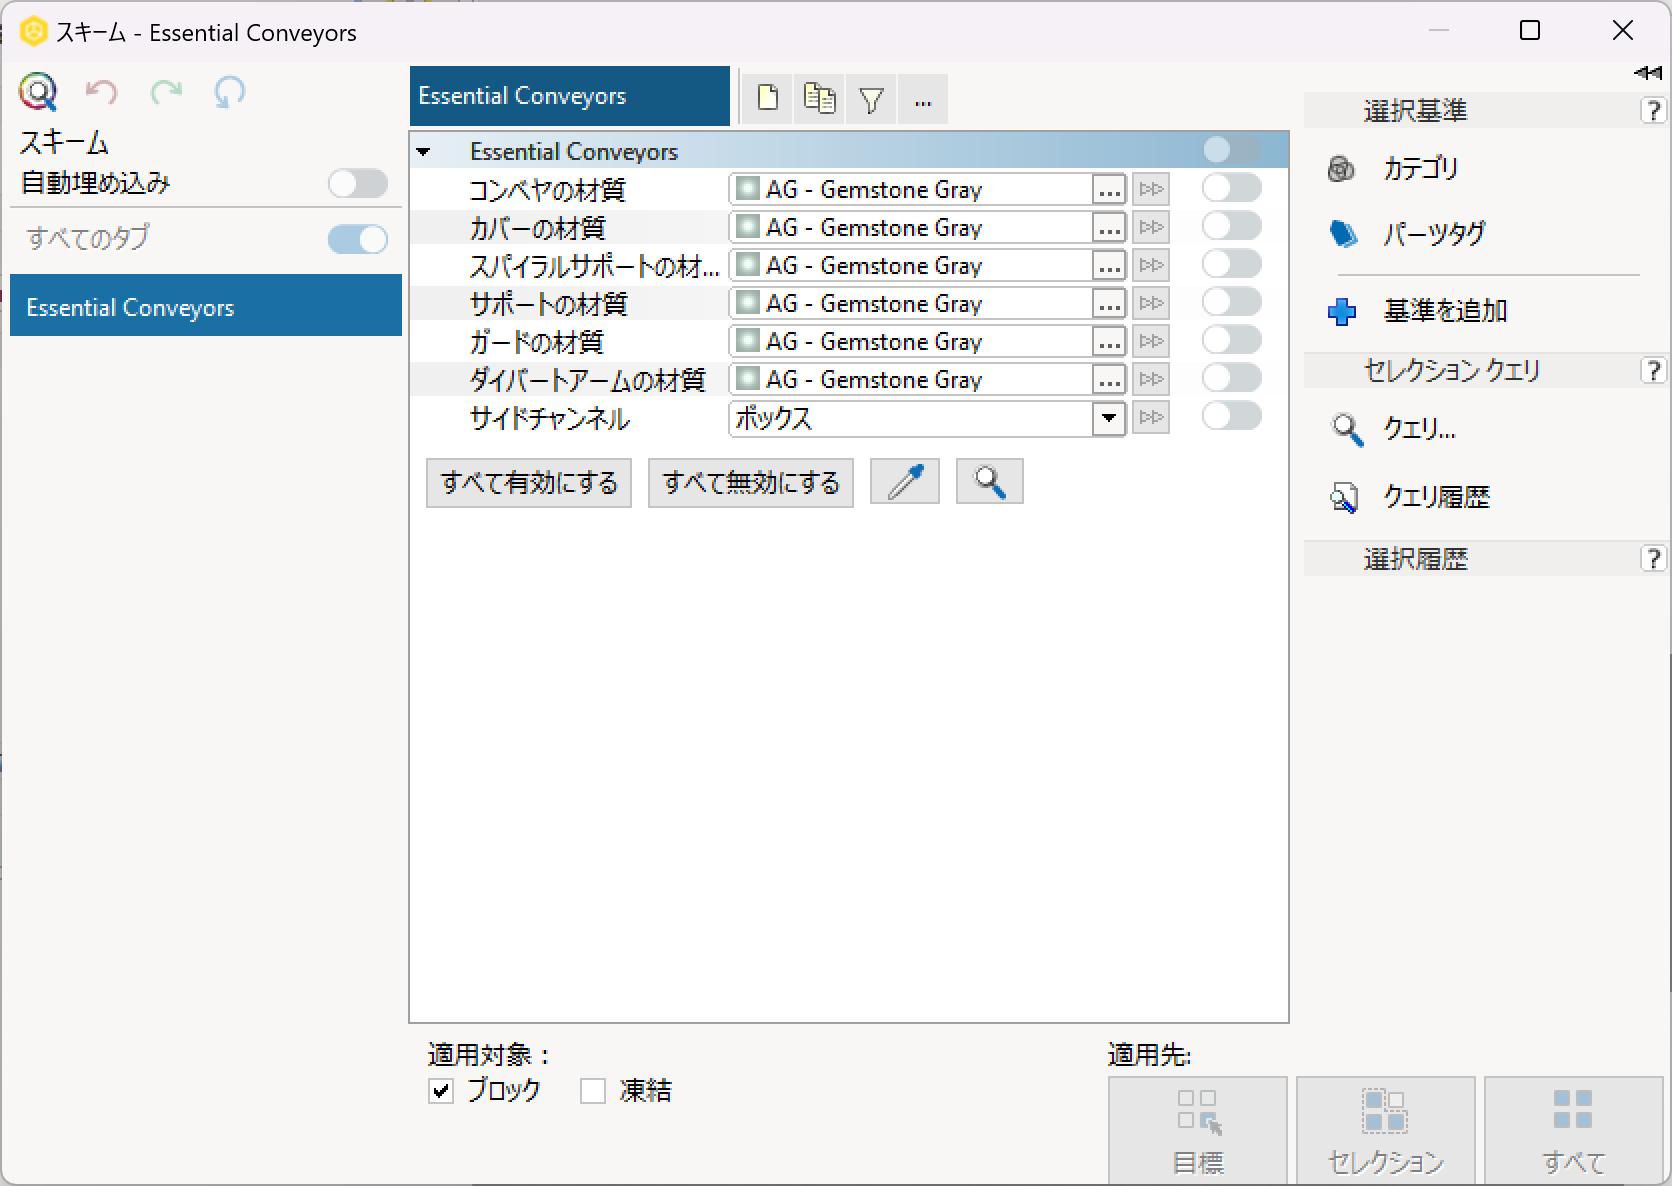Click the funnel filter toolbar icon
The height and width of the screenshot is (1186, 1672).
point(872,98)
